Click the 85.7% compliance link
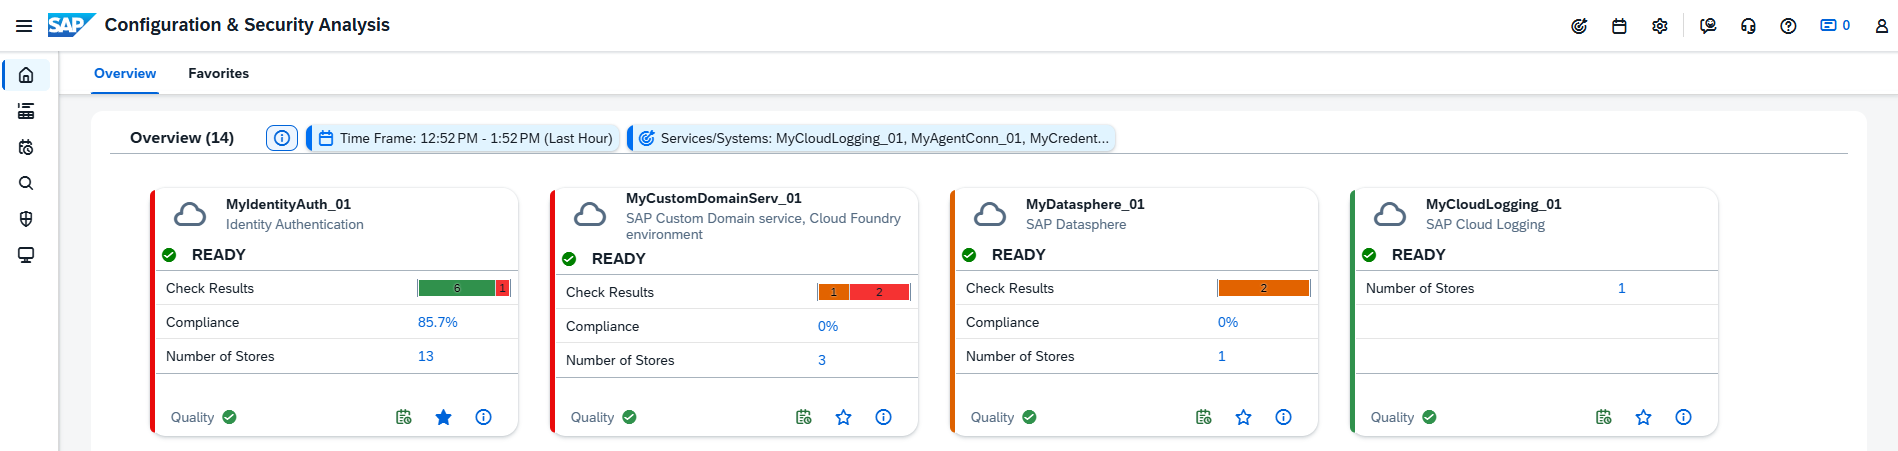Image resolution: width=1898 pixels, height=451 pixels. [437, 322]
